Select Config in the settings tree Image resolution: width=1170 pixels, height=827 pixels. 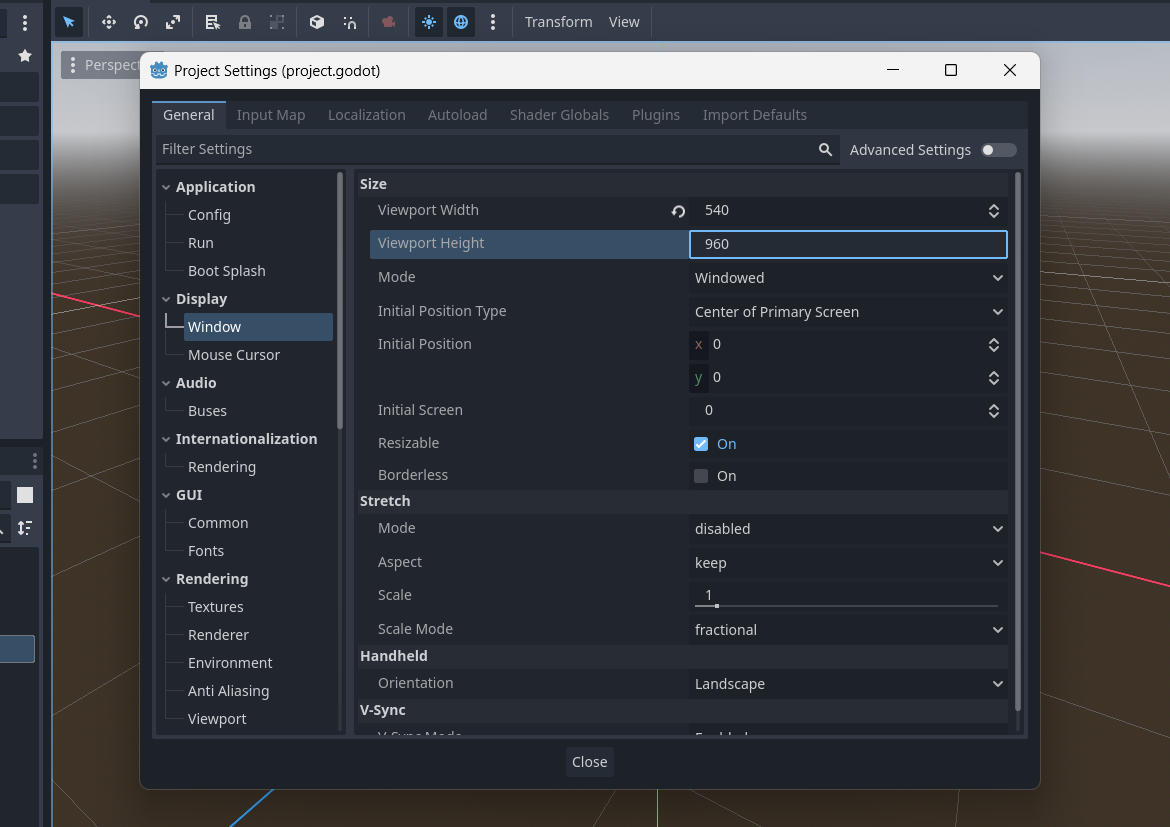209,215
